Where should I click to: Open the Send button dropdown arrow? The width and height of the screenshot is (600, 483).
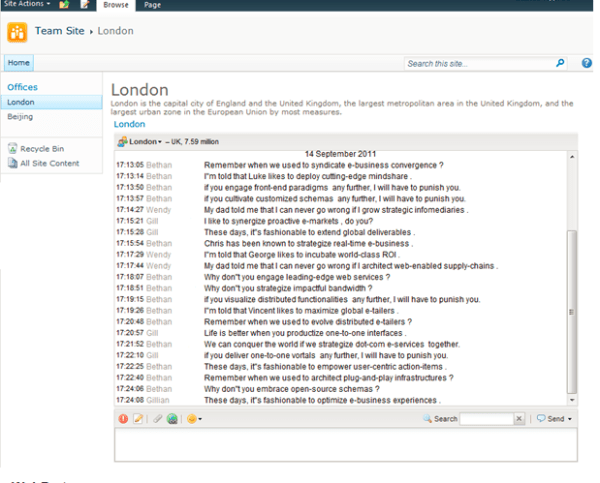[x=570, y=419]
